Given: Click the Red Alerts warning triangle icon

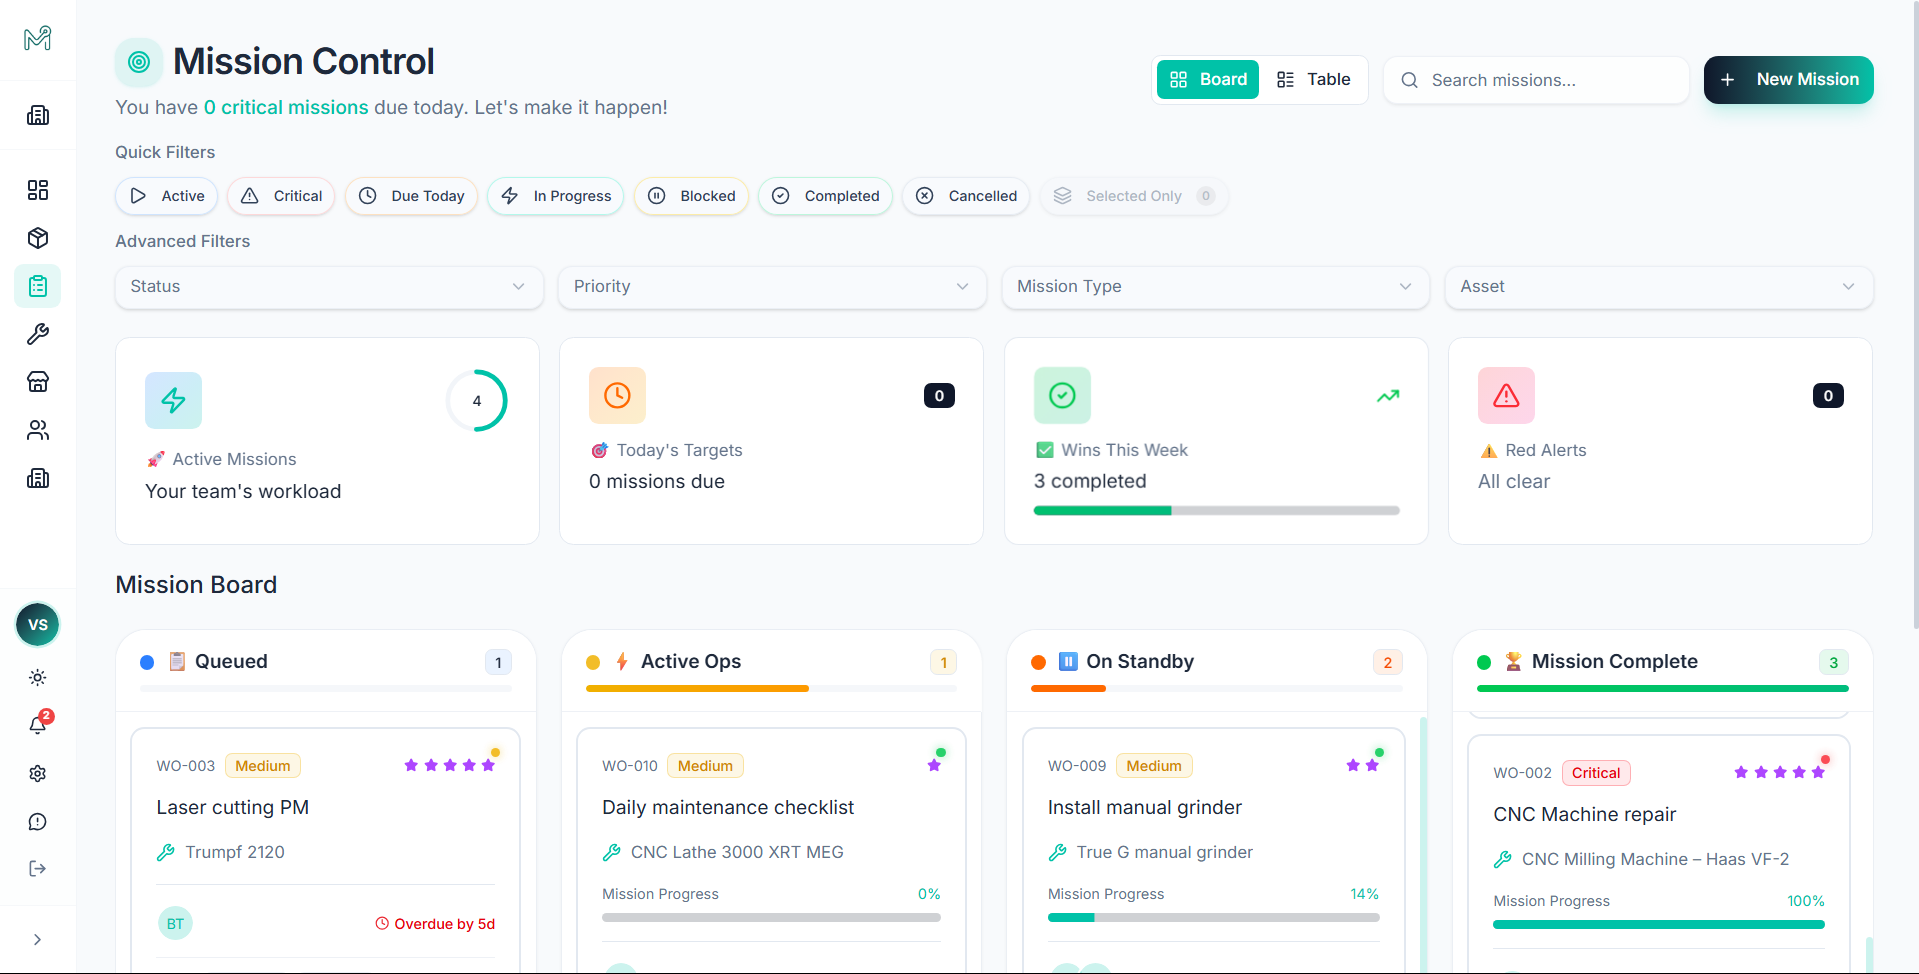Looking at the screenshot, I should point(1506,395).
